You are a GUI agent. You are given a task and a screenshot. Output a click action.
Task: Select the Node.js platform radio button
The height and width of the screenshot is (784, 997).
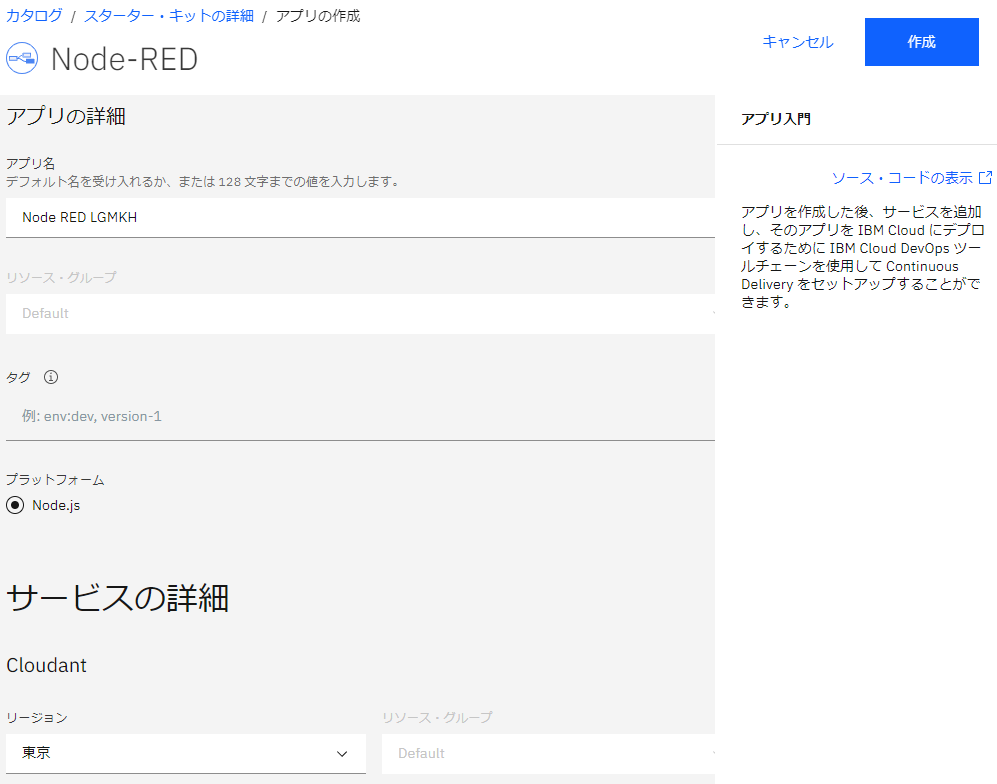coord(15,505)
